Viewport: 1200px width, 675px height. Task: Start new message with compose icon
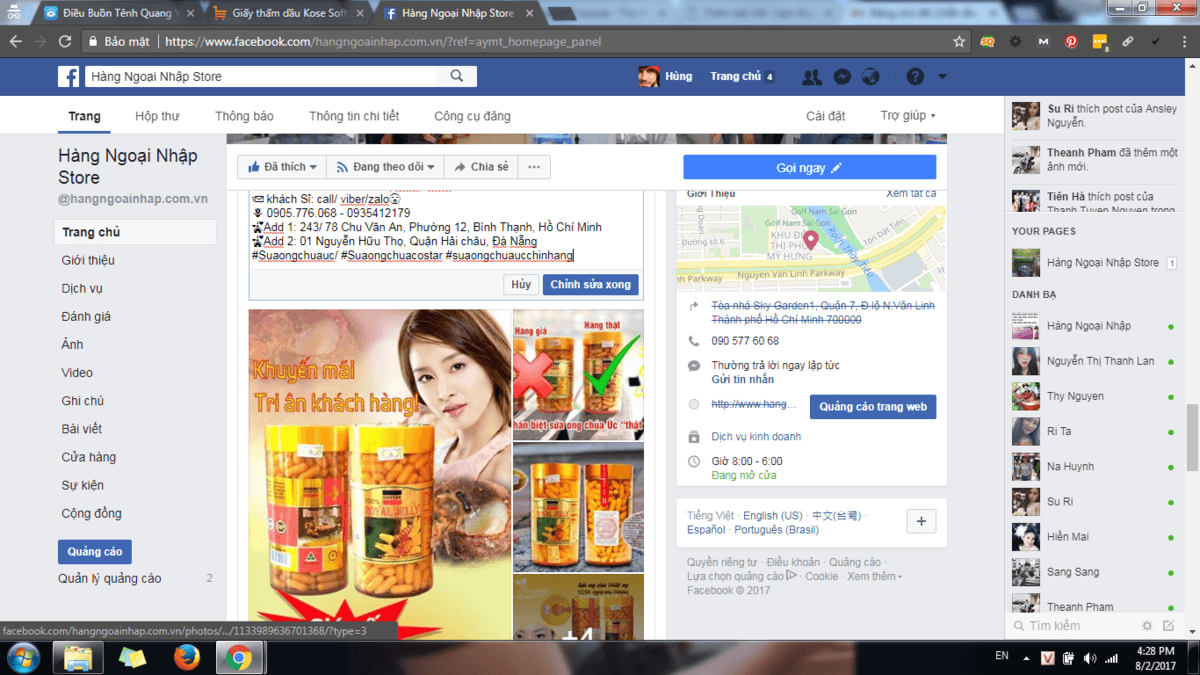1170,626
